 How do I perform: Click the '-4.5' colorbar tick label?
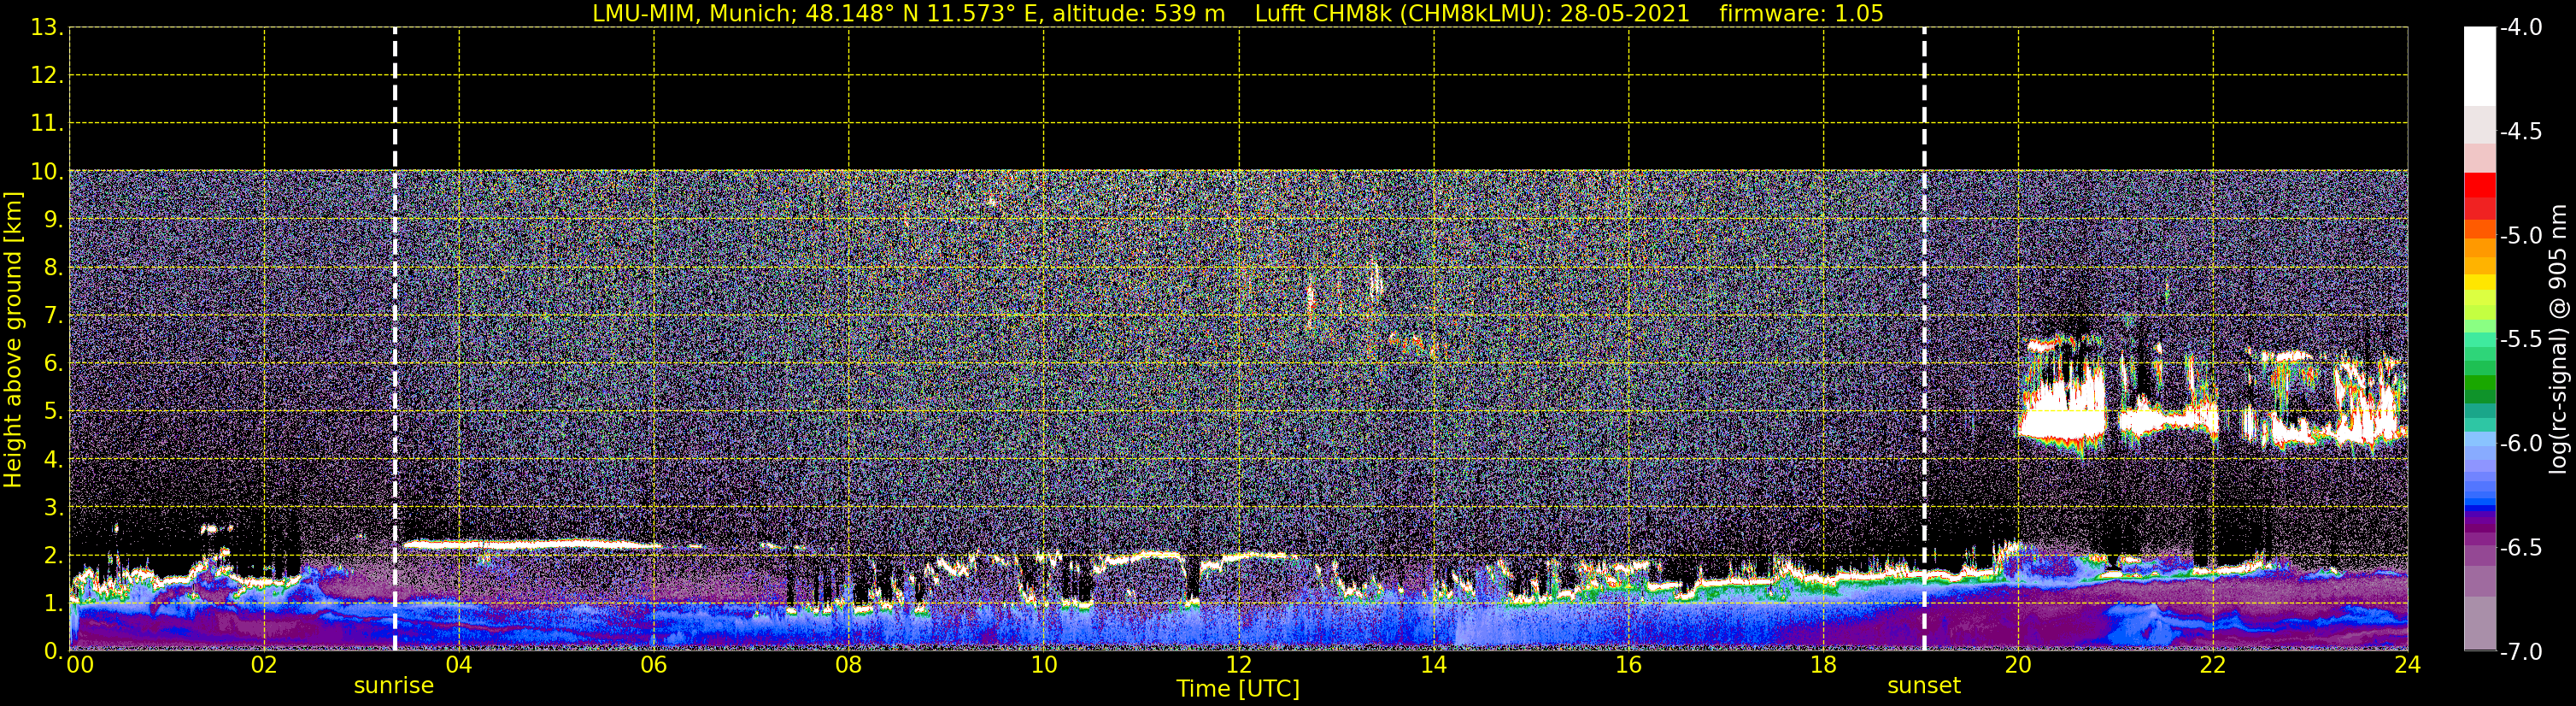click(2521, 131)
